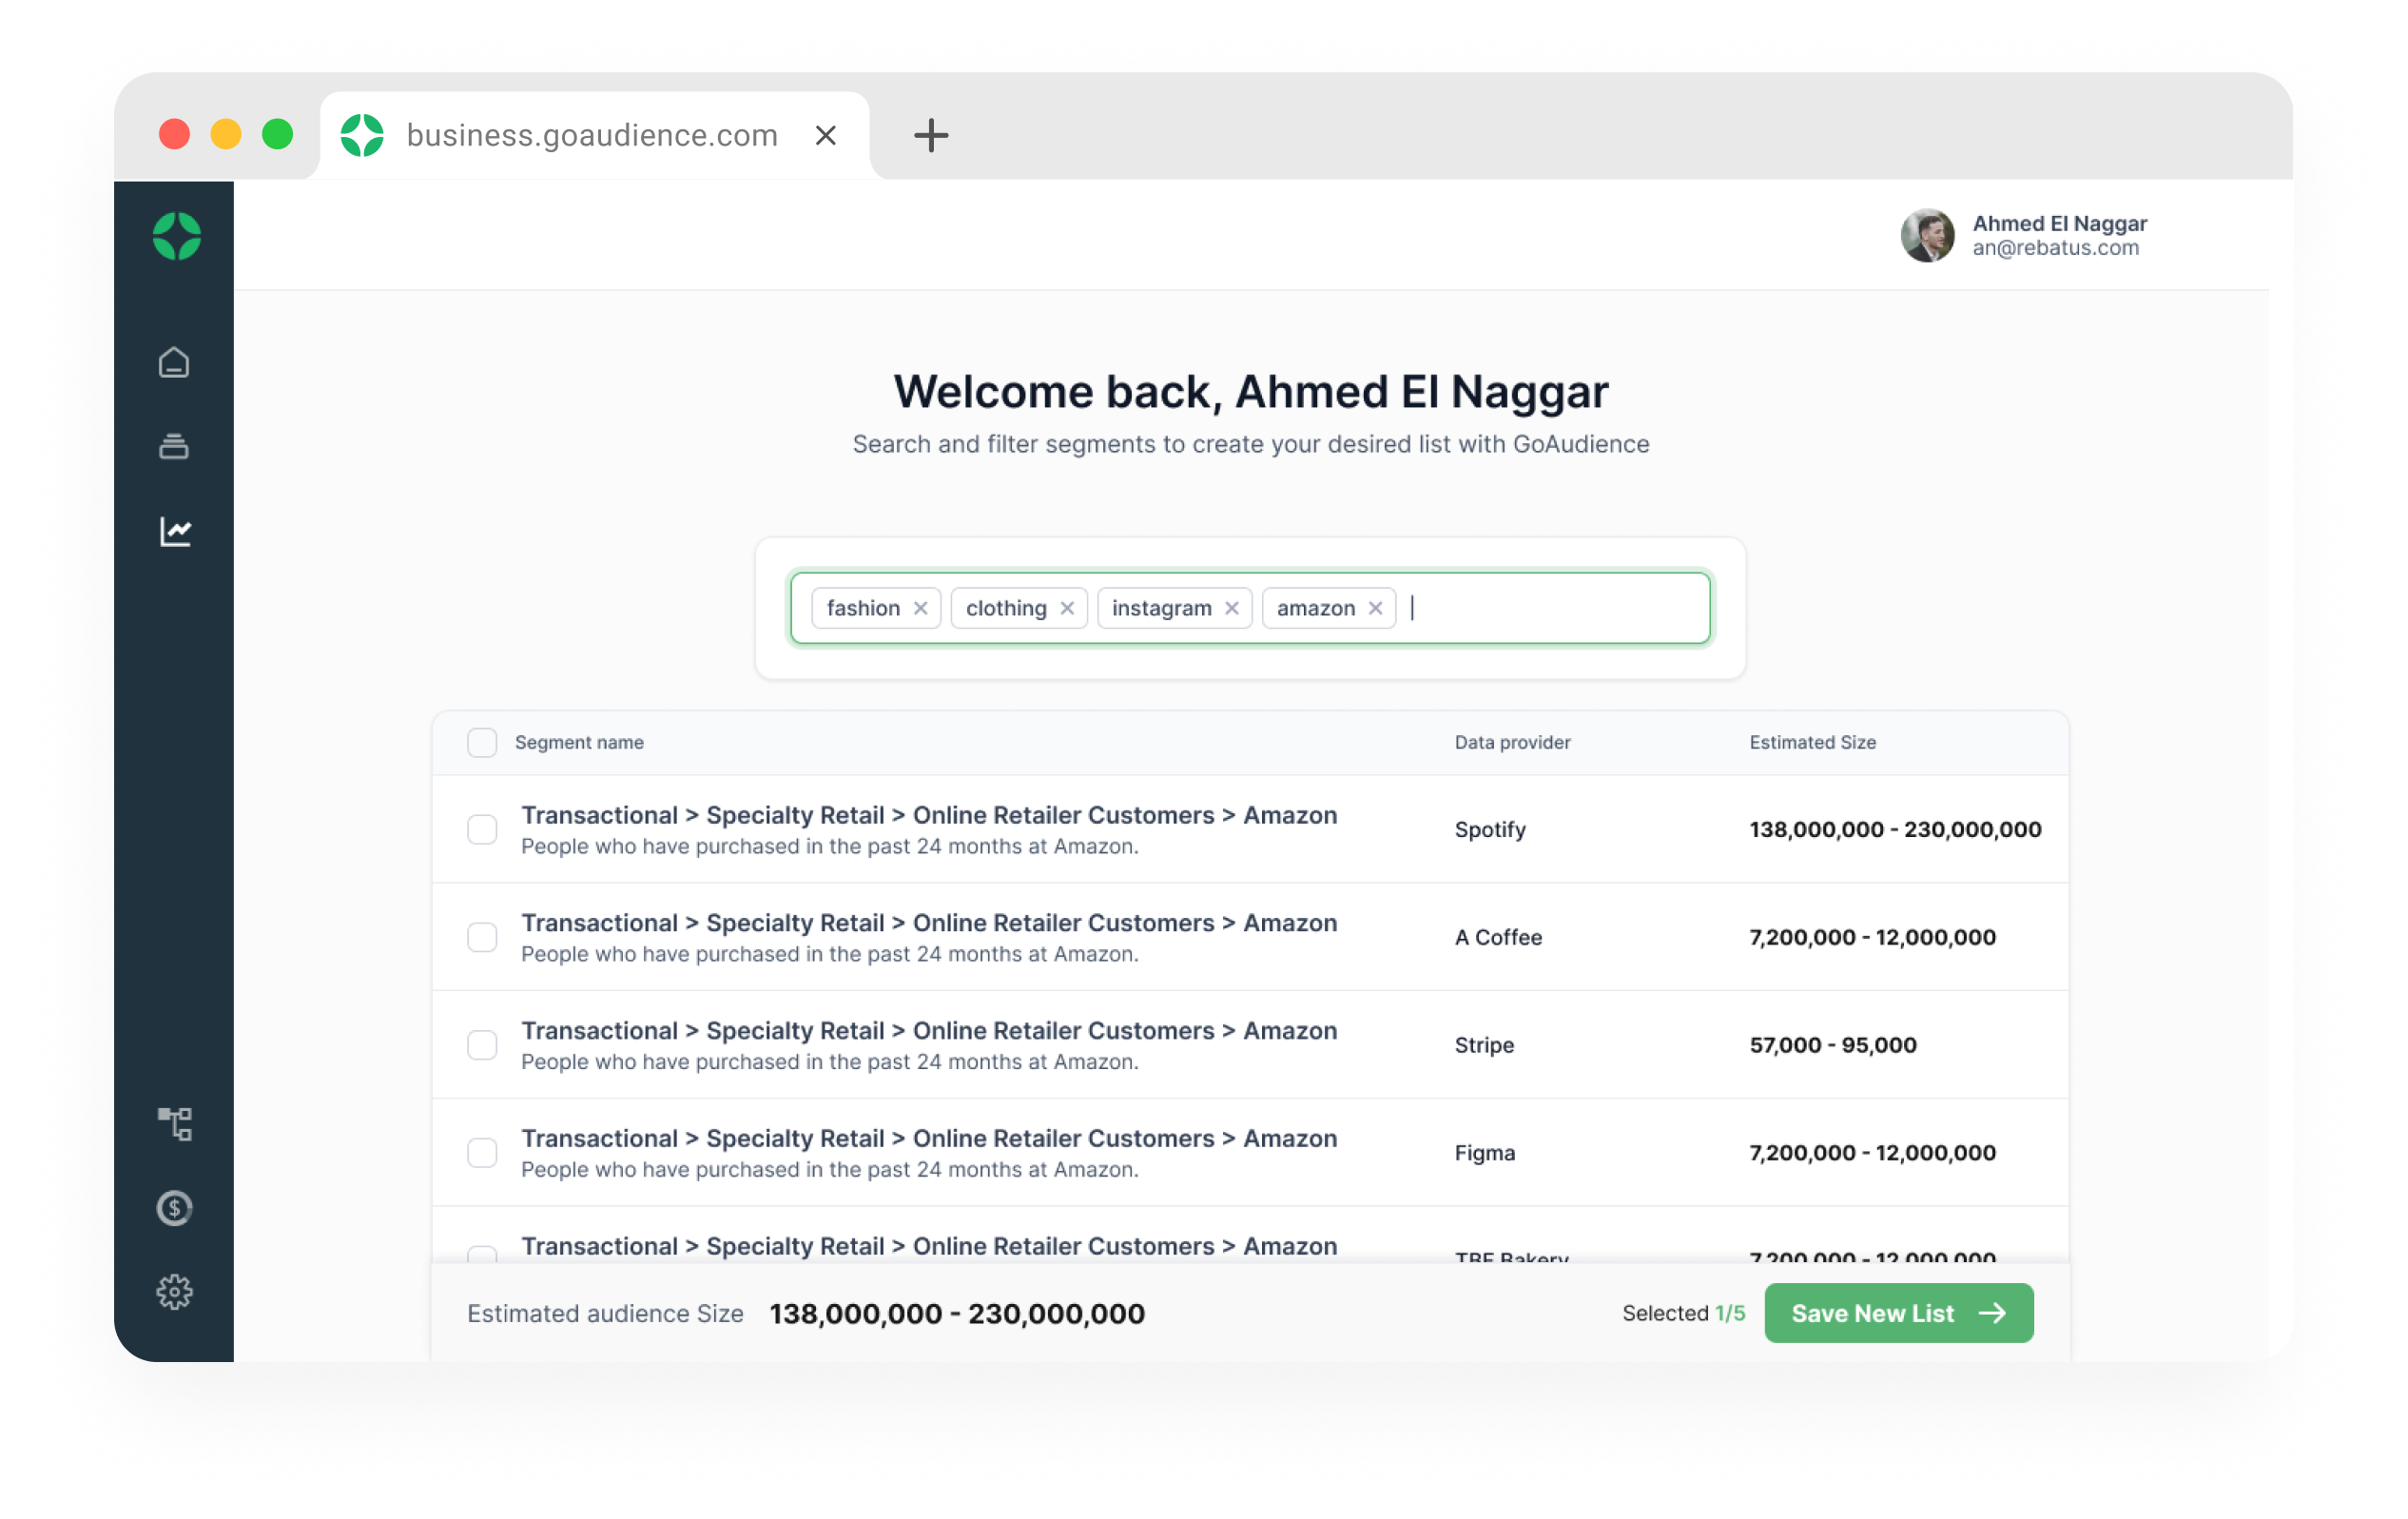Click the 57,000 - 95,000 size value
2408x1519 pixels.
1832,1044
